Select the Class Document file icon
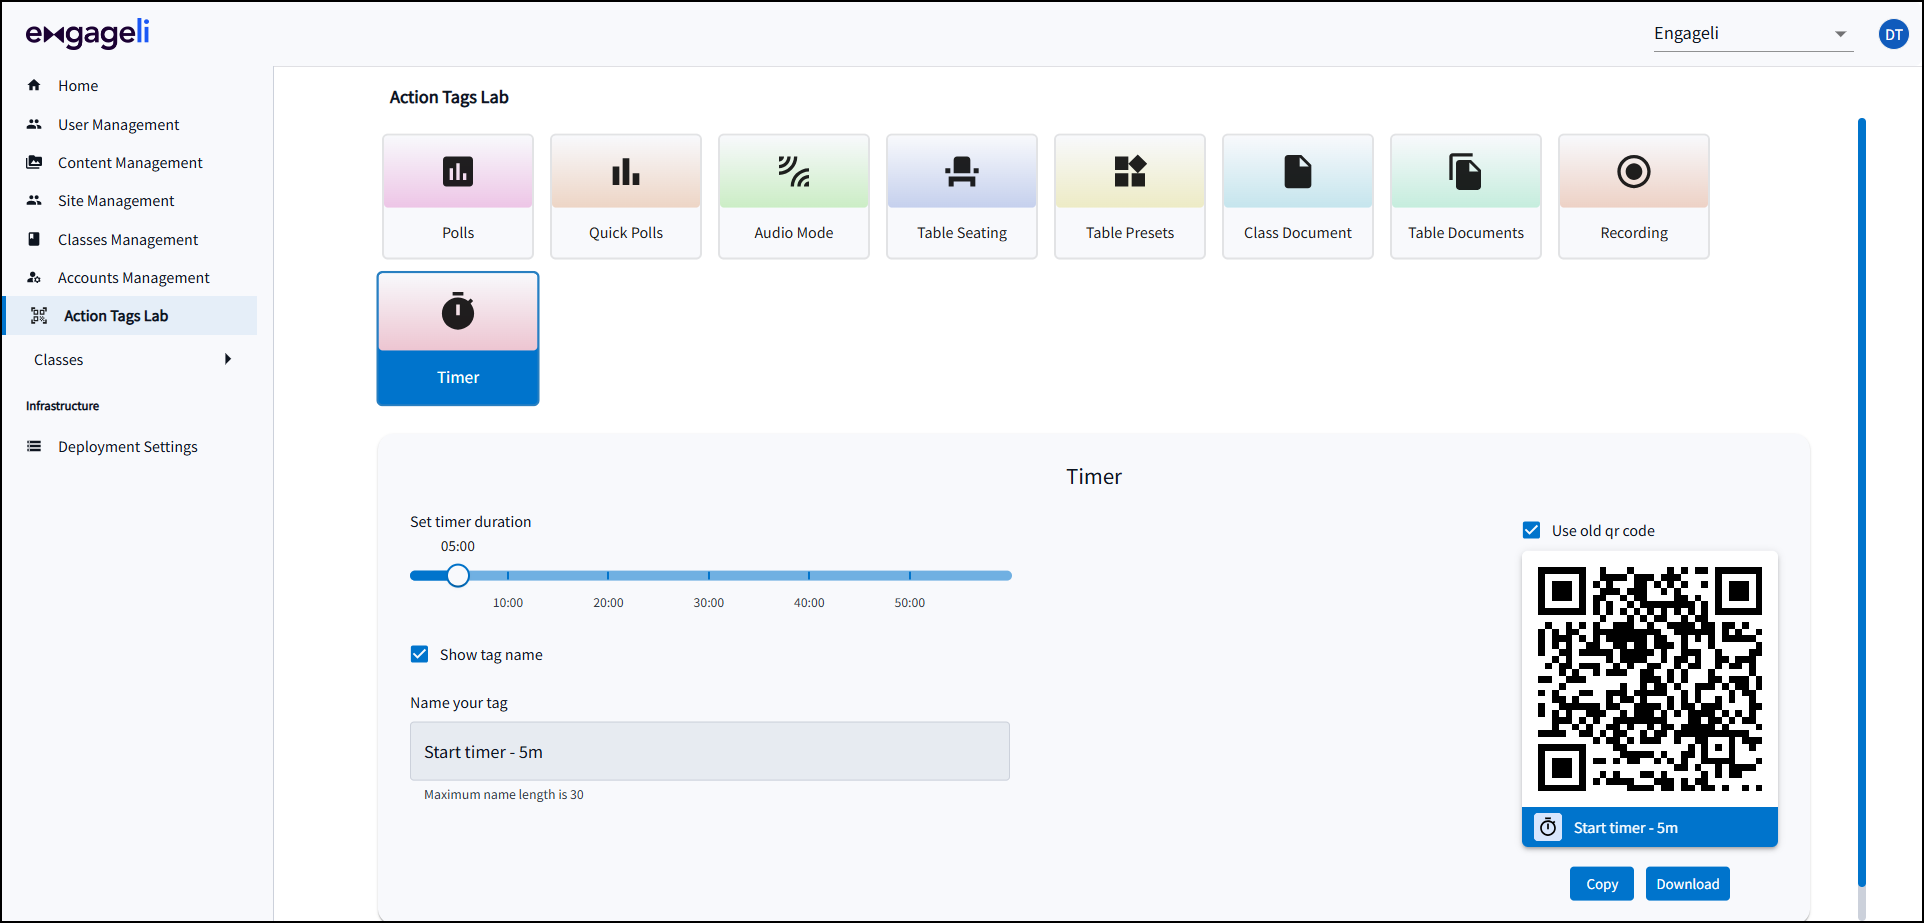Screen dimensions: 1924x923 1298,172
